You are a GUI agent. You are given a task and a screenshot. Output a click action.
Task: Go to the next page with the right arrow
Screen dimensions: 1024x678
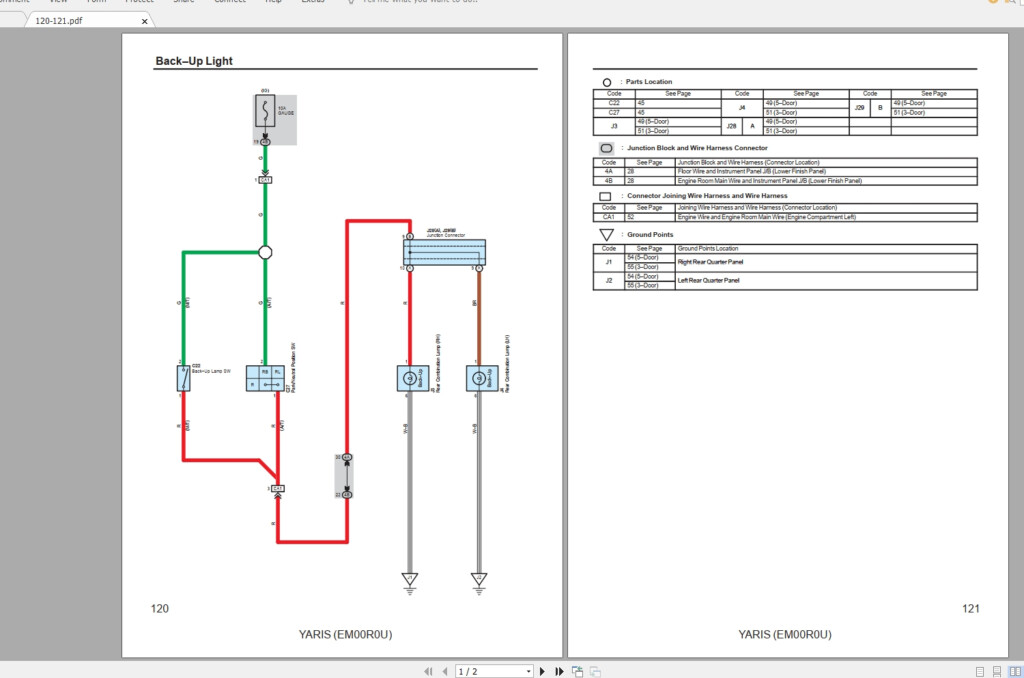tap(542, 671)
